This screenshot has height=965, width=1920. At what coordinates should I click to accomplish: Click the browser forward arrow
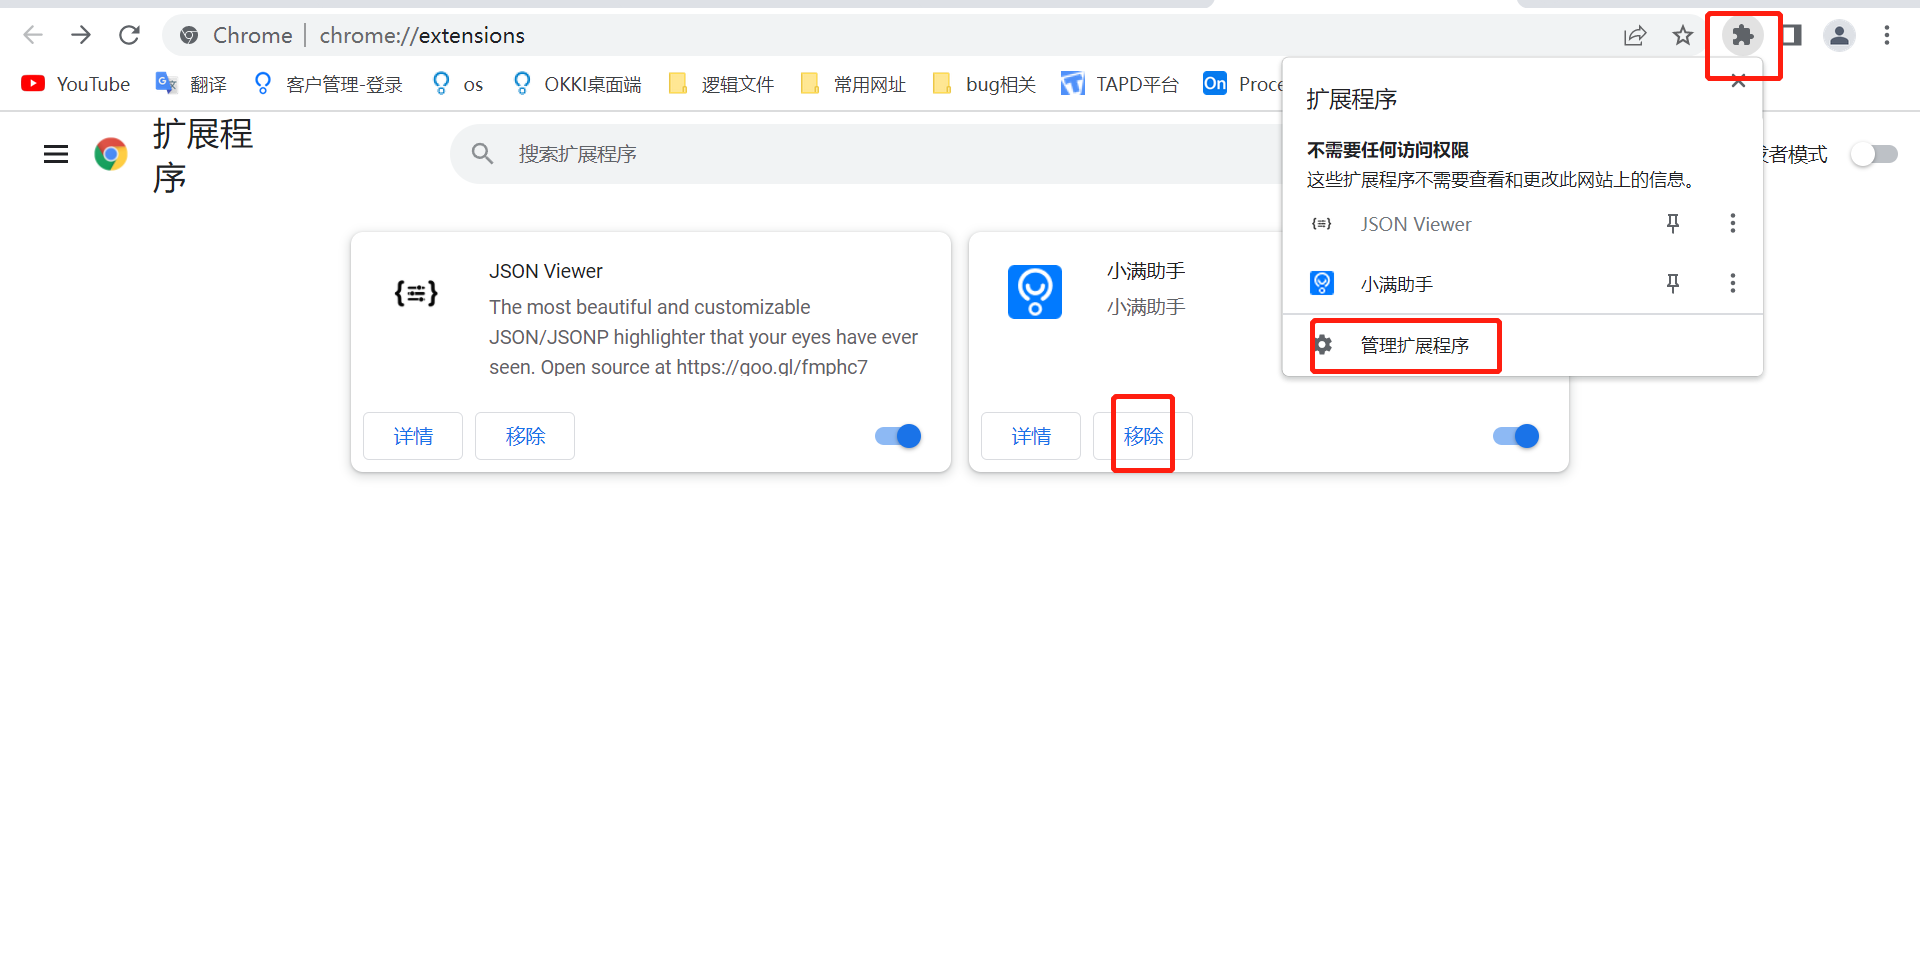(x=81, y=36)
